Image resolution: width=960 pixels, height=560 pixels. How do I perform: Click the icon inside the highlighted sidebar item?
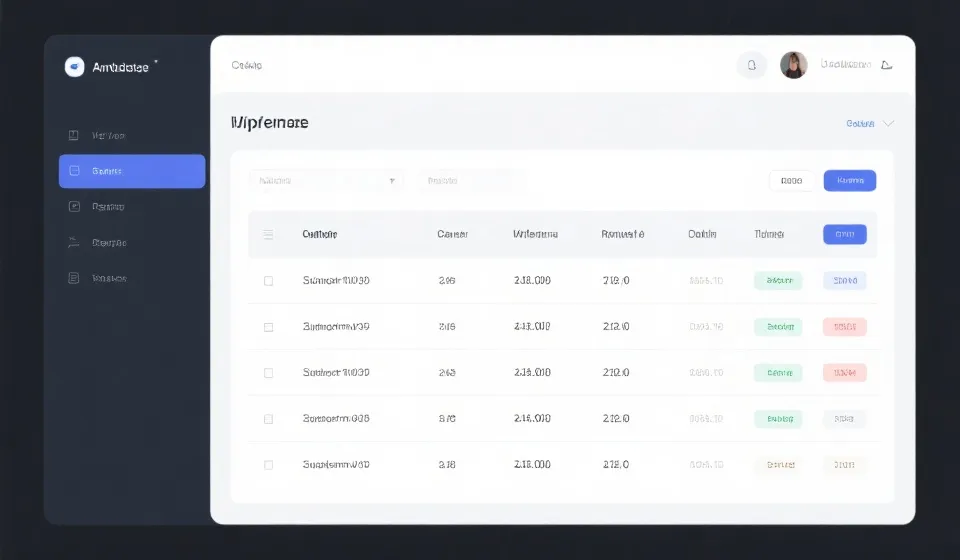[73, 171]
